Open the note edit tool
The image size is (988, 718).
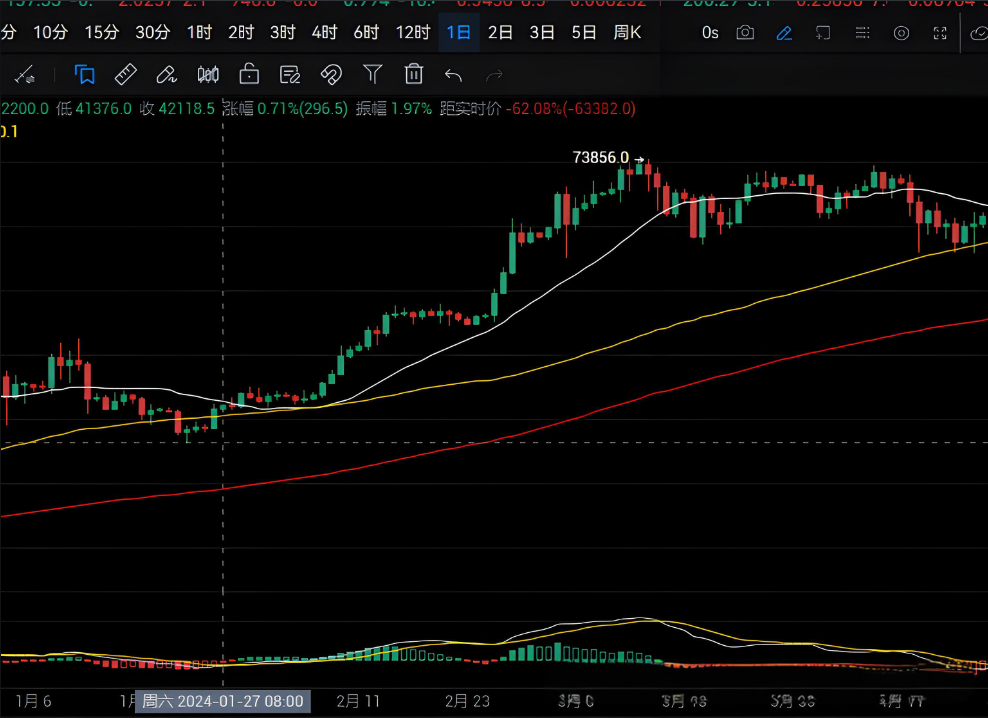(x=290, y=74)
